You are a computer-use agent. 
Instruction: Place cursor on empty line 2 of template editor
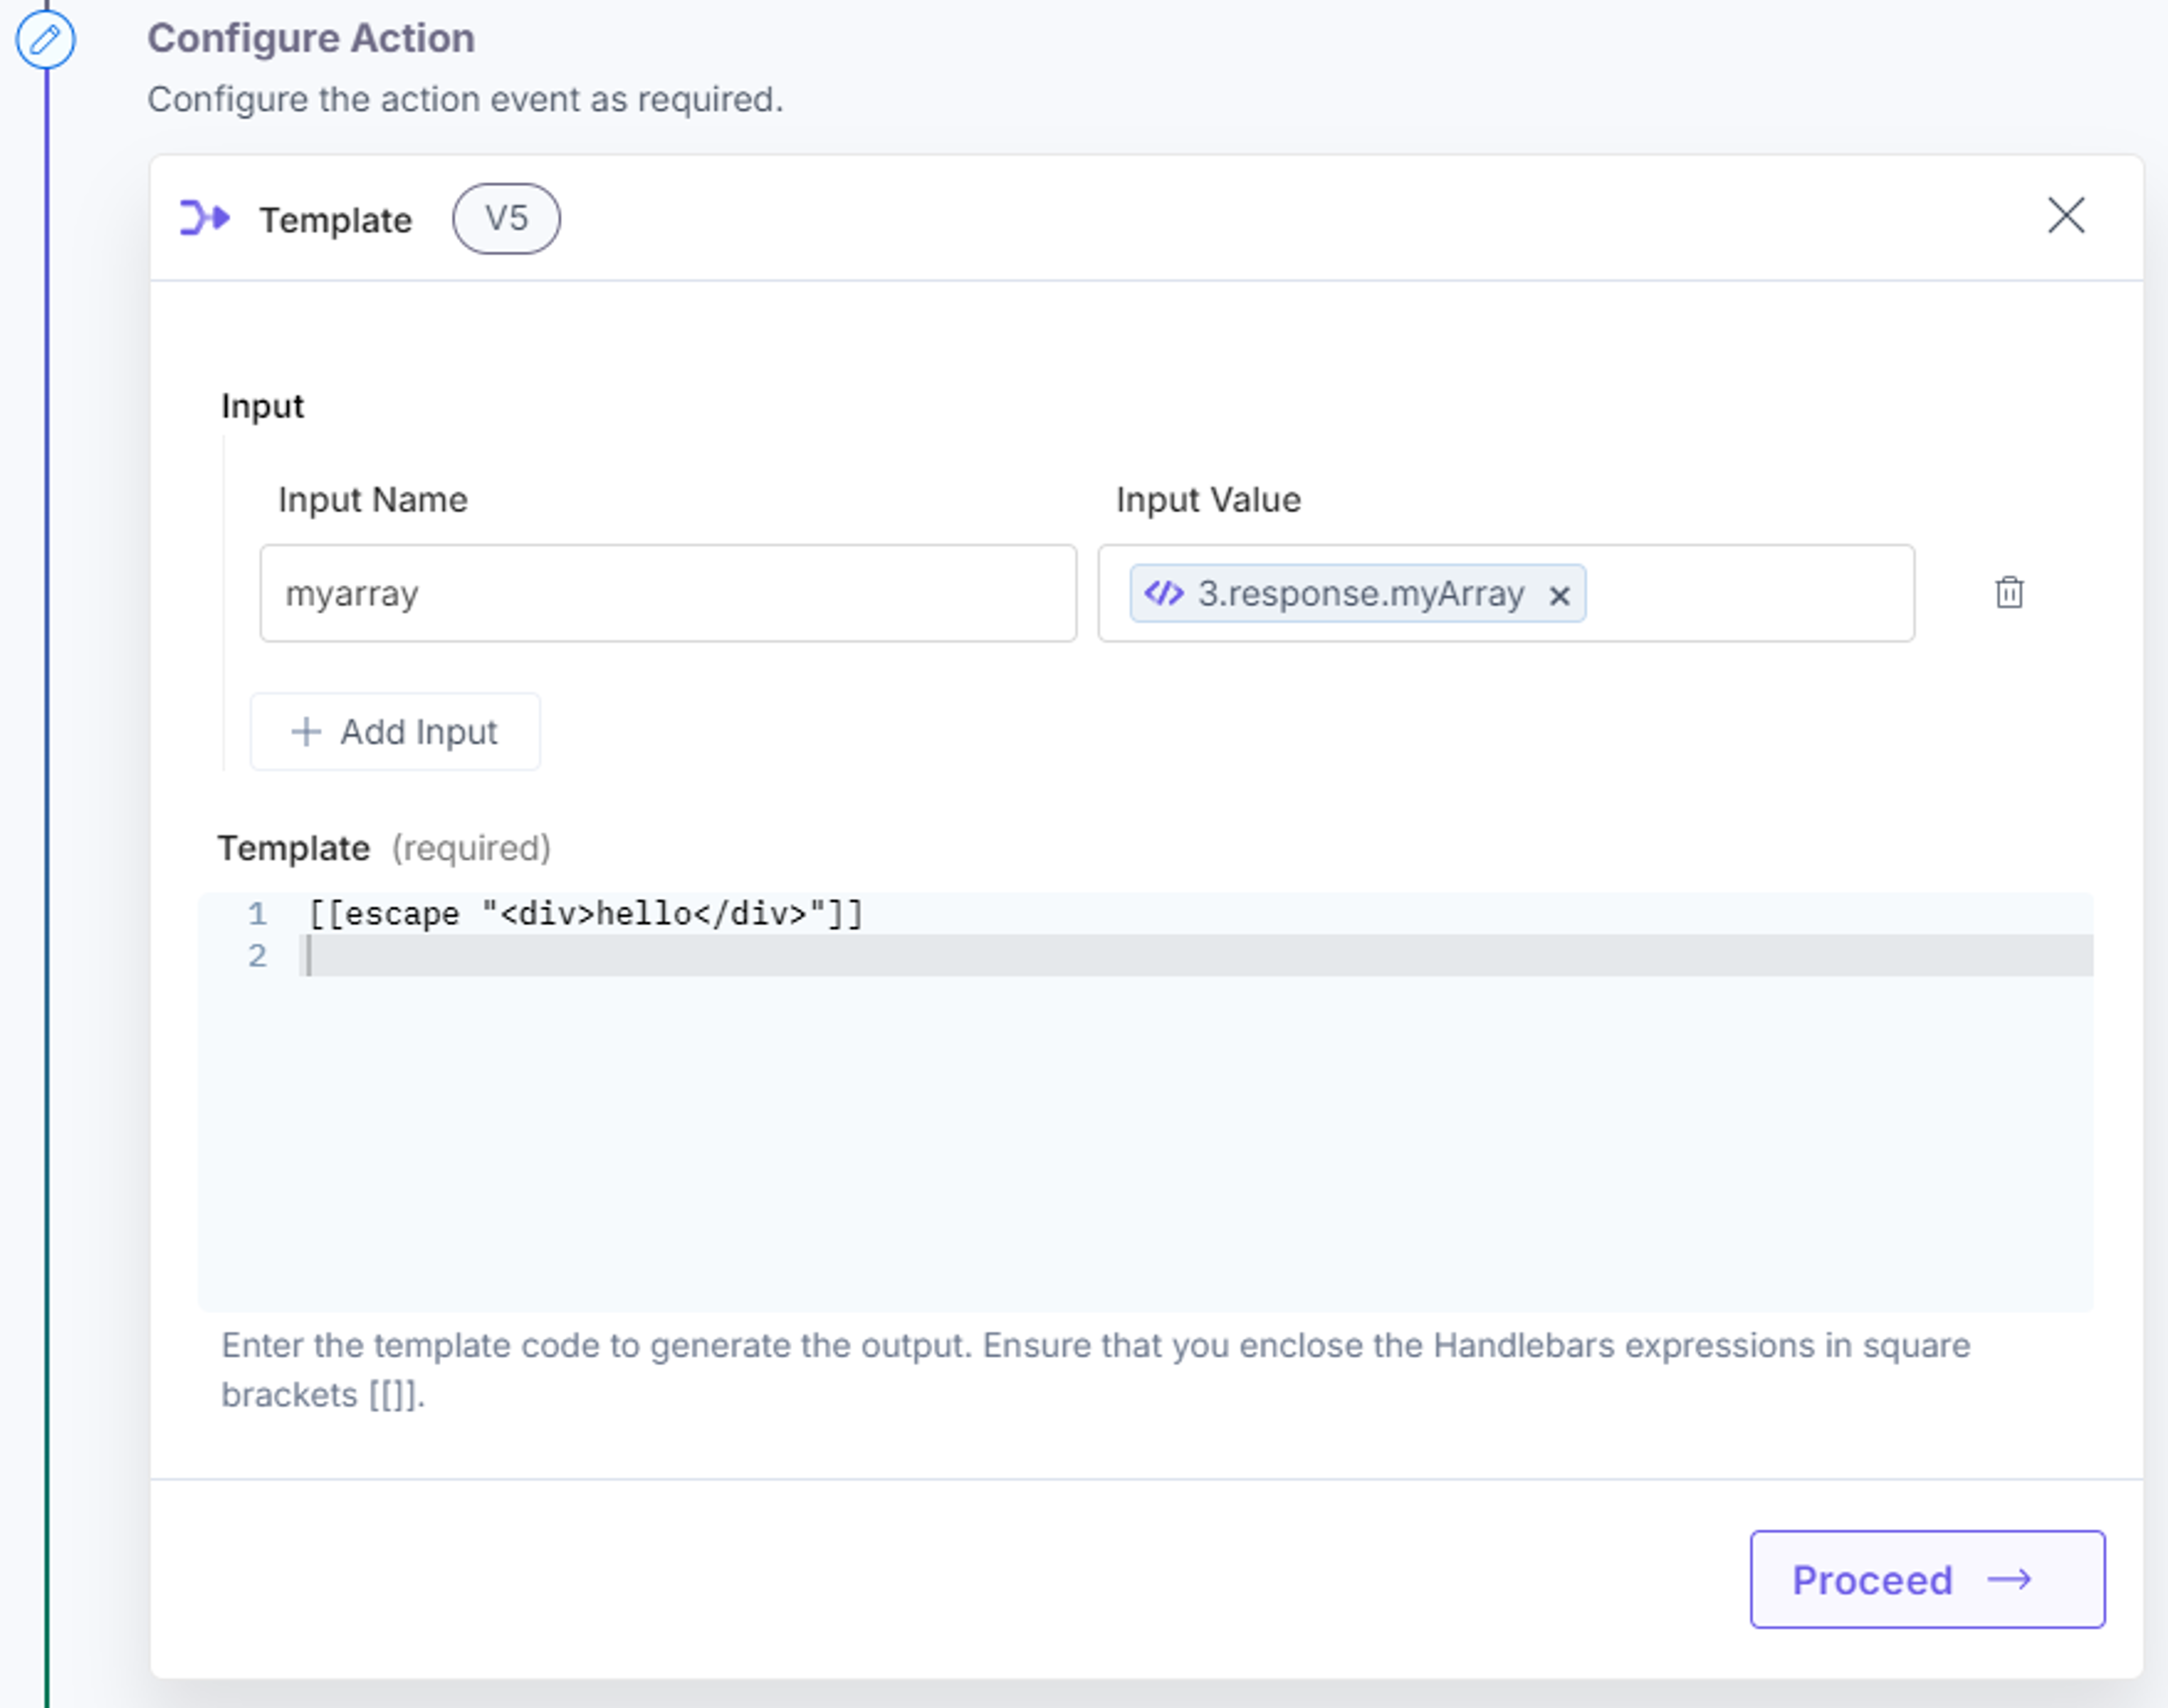pyautogui.click(x=1196, y=956)
